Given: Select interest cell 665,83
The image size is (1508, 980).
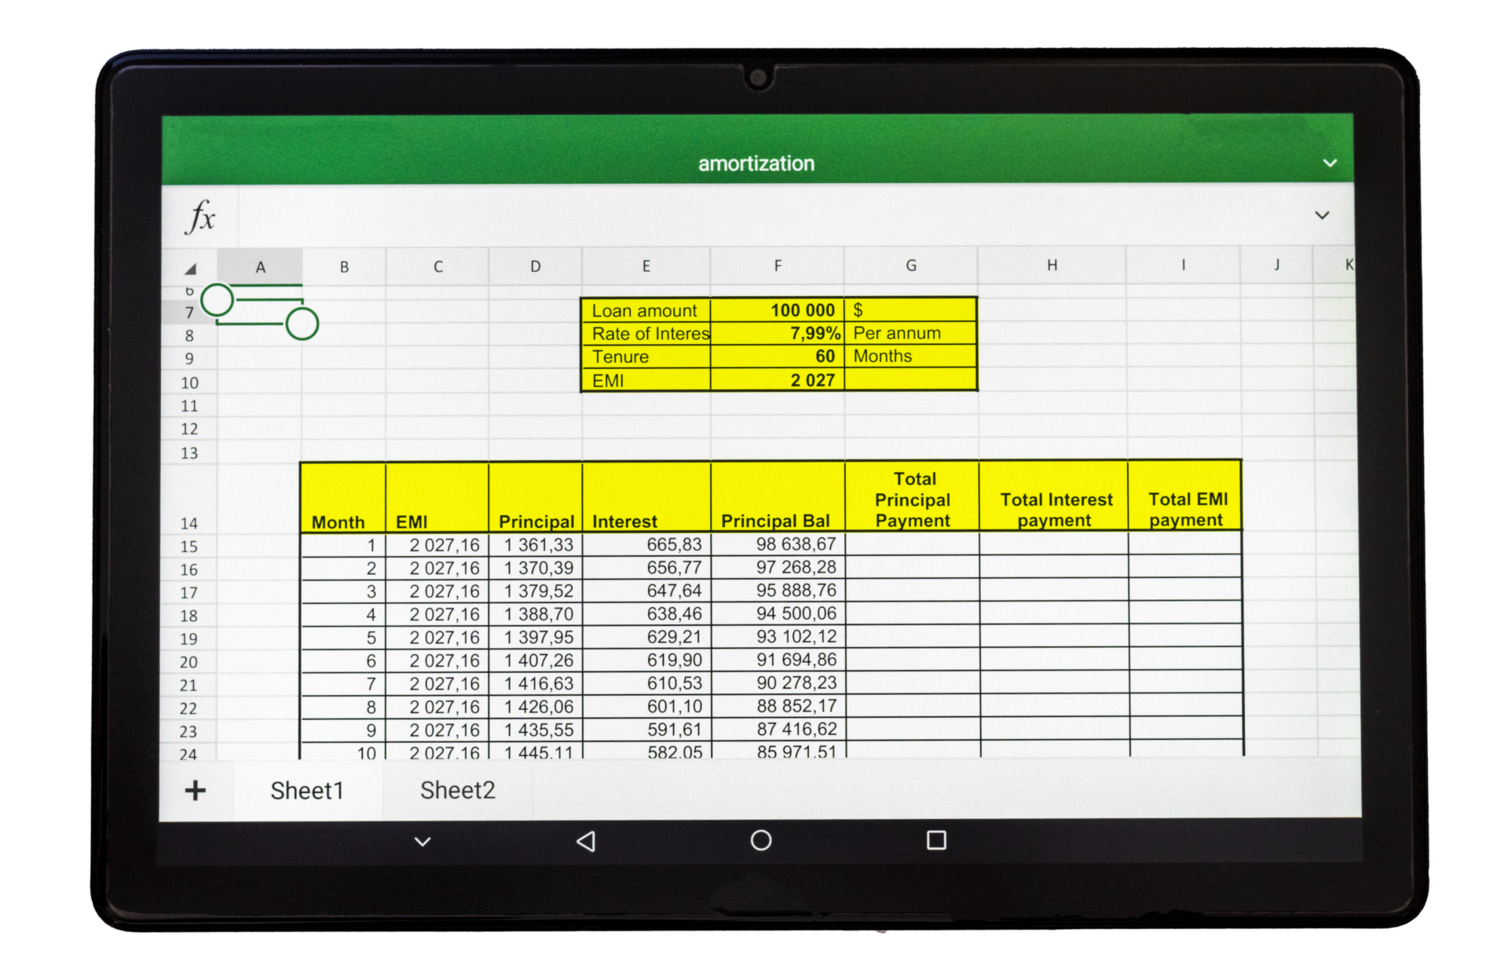Looking at the screenshot, I should (x=646, y=545).
